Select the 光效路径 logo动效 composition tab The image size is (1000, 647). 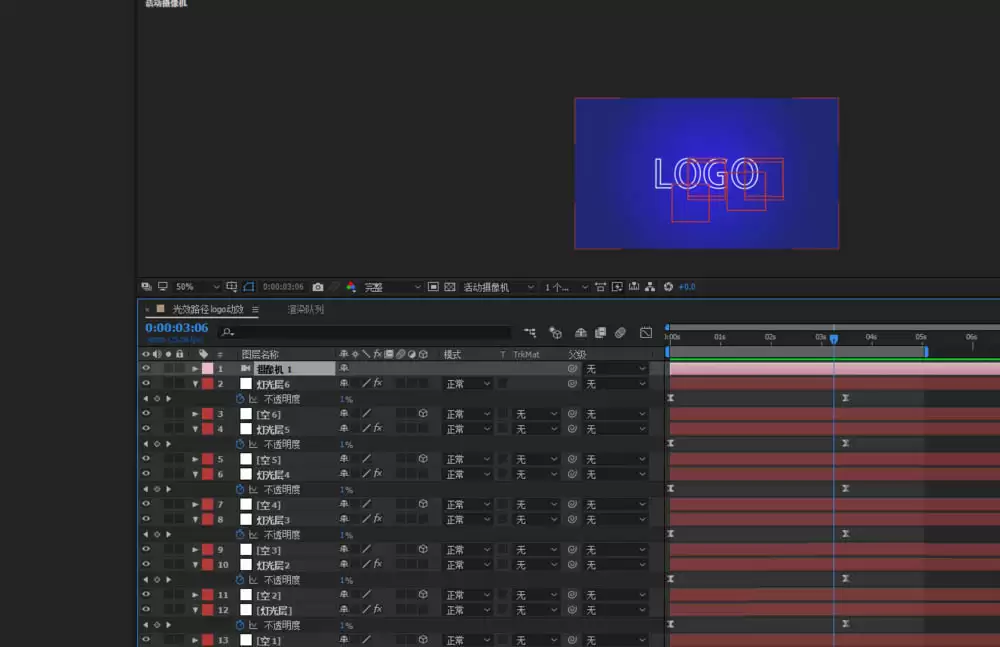pos(209,309)
